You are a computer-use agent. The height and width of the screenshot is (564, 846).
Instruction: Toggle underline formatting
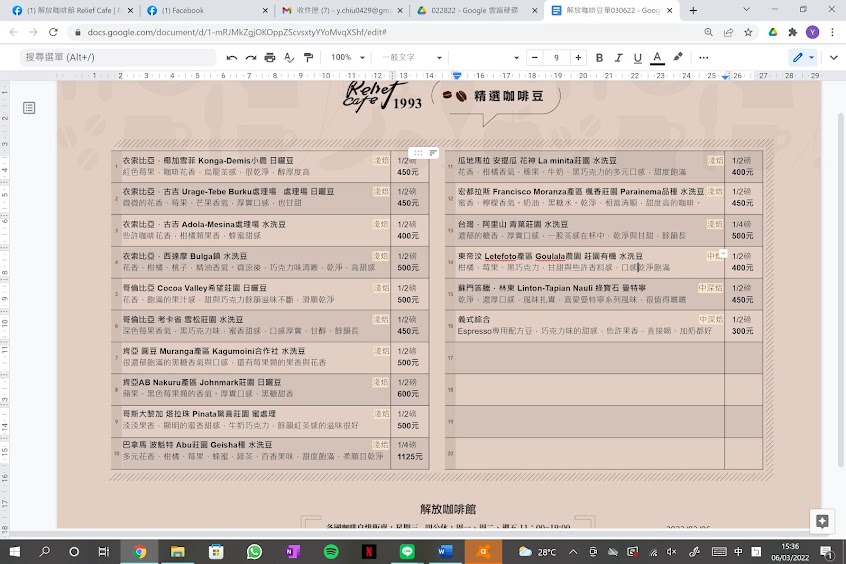[638, 57]
